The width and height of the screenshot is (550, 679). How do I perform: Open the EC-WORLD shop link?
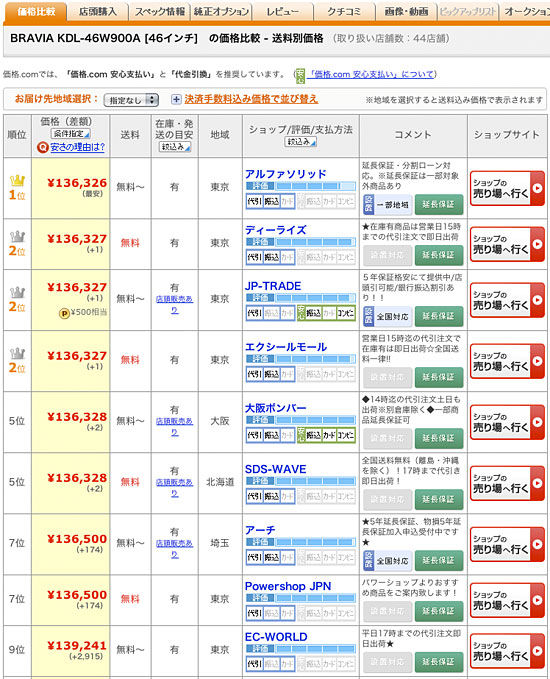(x=276, y=637)
